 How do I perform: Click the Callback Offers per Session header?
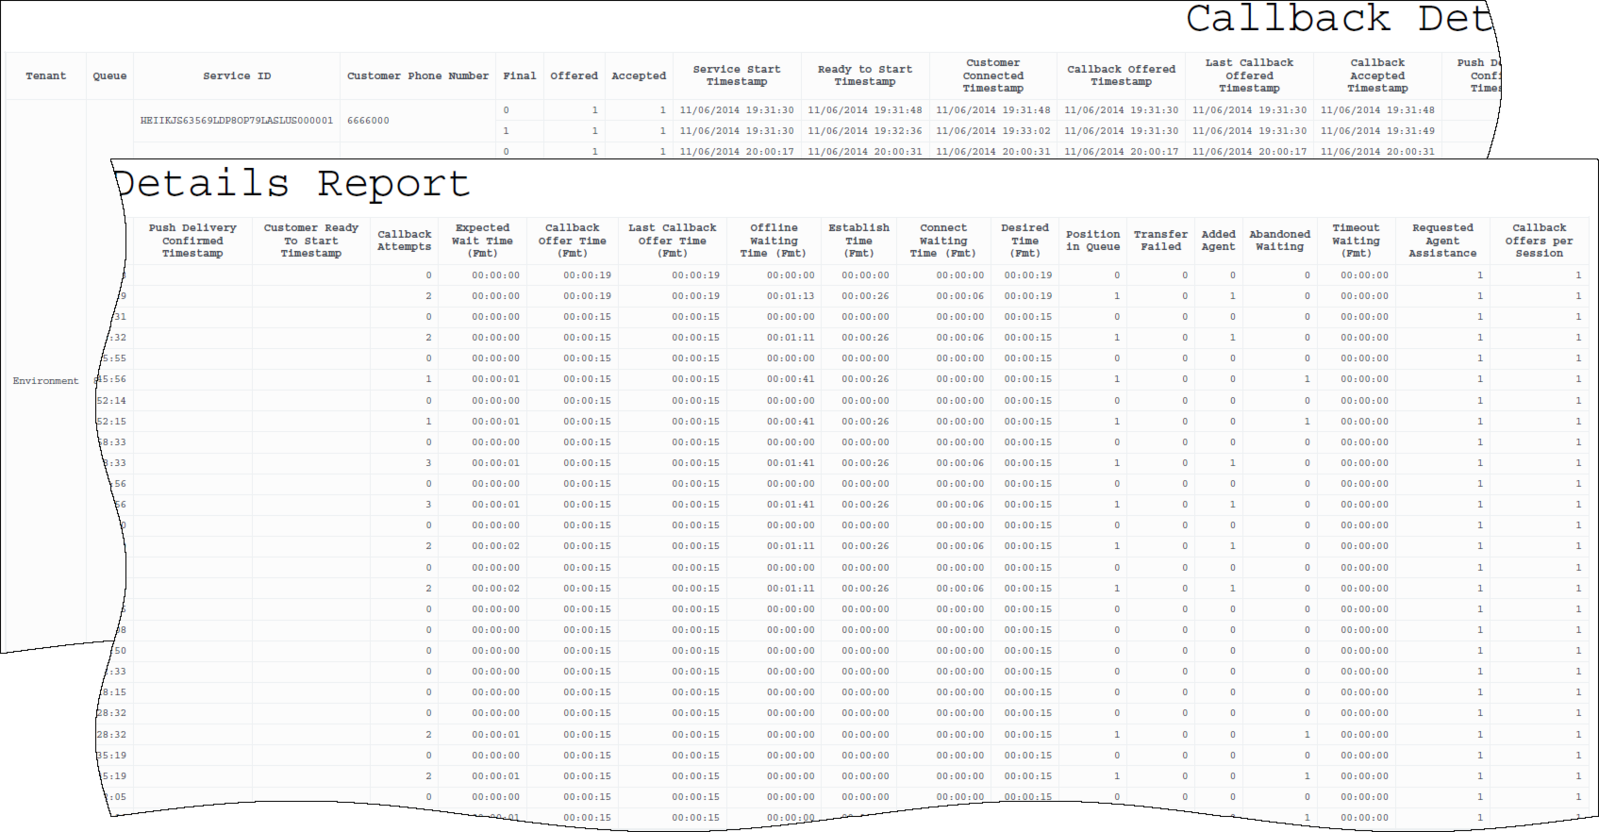1539,241
